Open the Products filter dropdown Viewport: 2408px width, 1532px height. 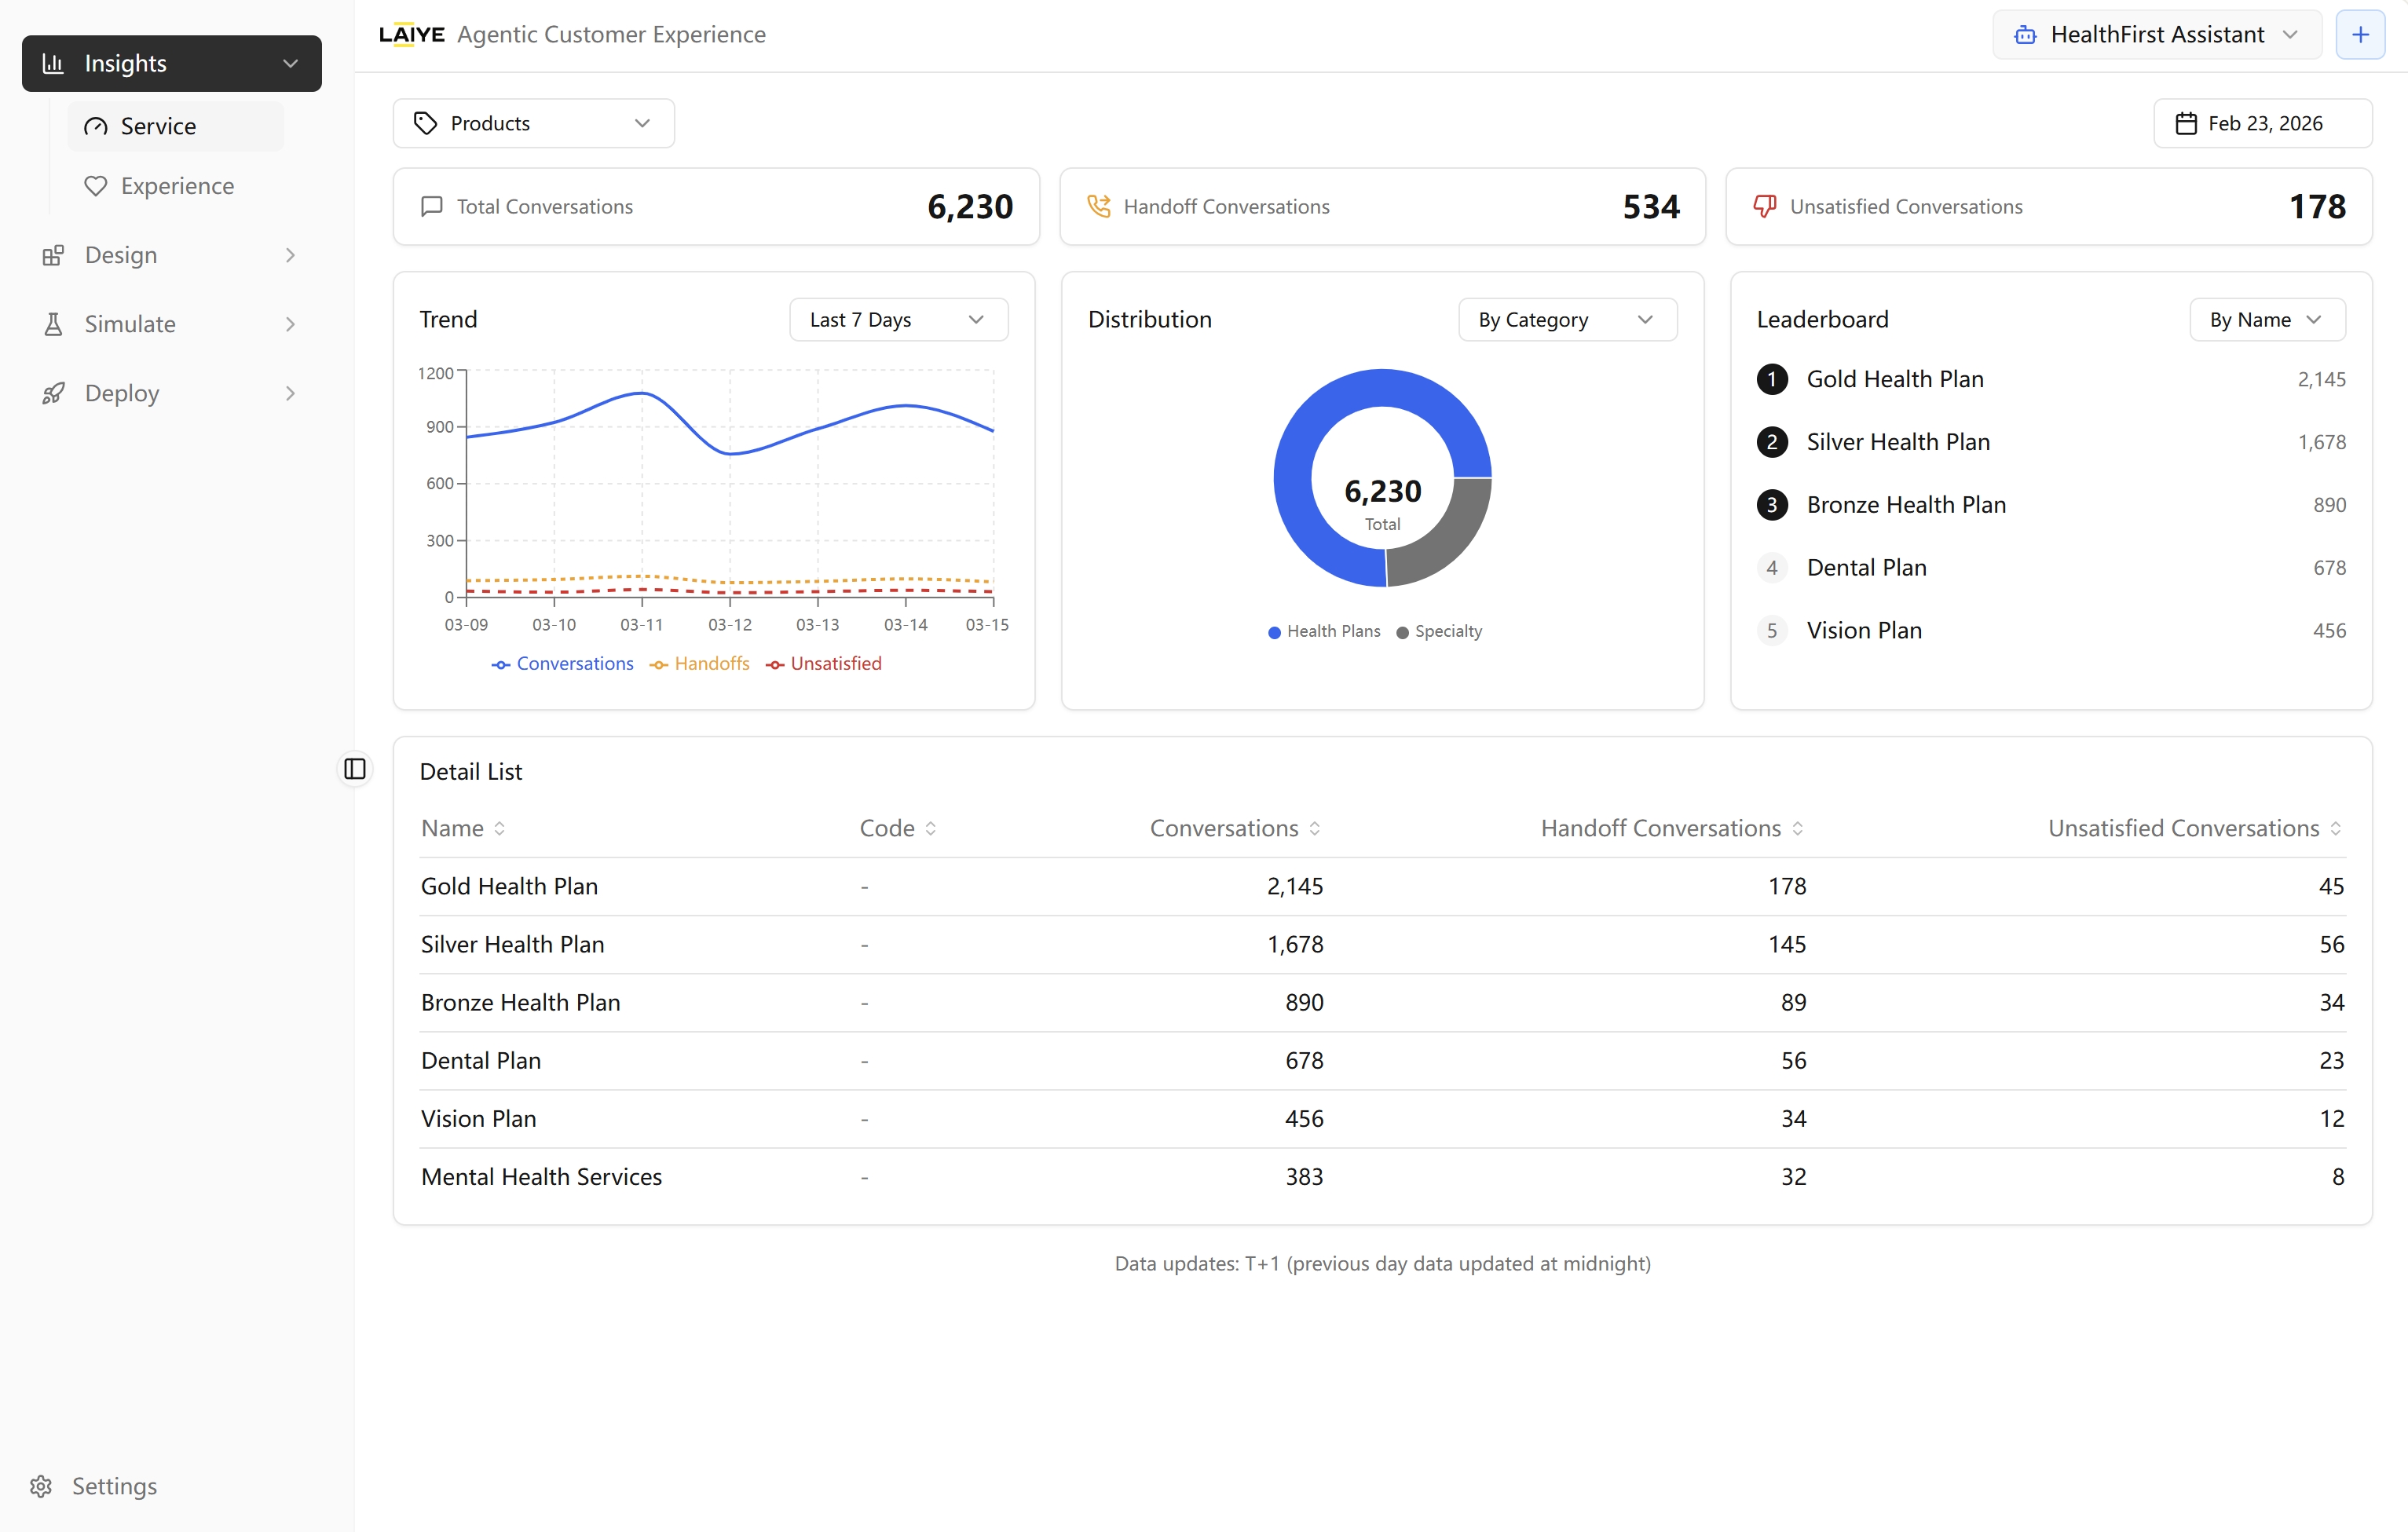[533, 123]
